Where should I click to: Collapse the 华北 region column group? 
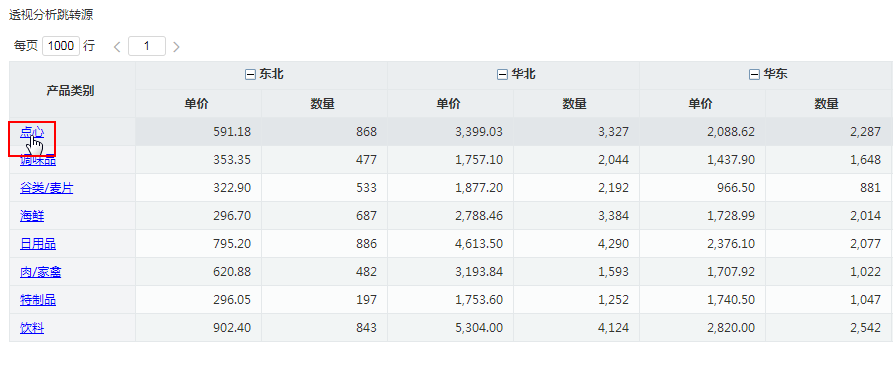click(502, 75)
